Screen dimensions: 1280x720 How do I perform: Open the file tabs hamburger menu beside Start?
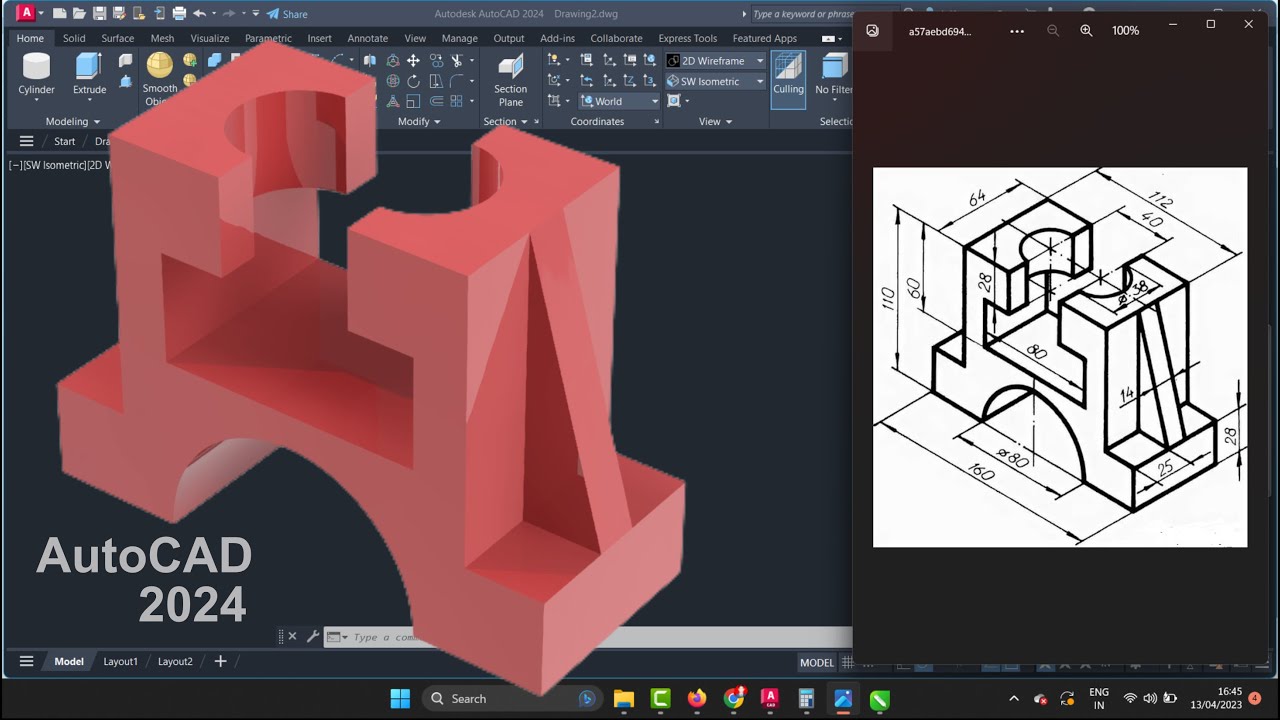[x=26, y=141]
